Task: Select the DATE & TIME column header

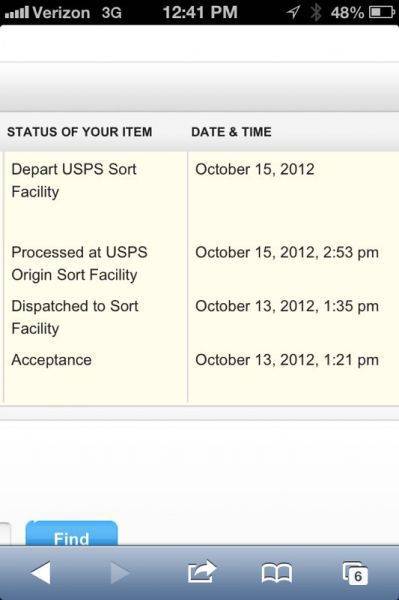Action: [231, 132]
